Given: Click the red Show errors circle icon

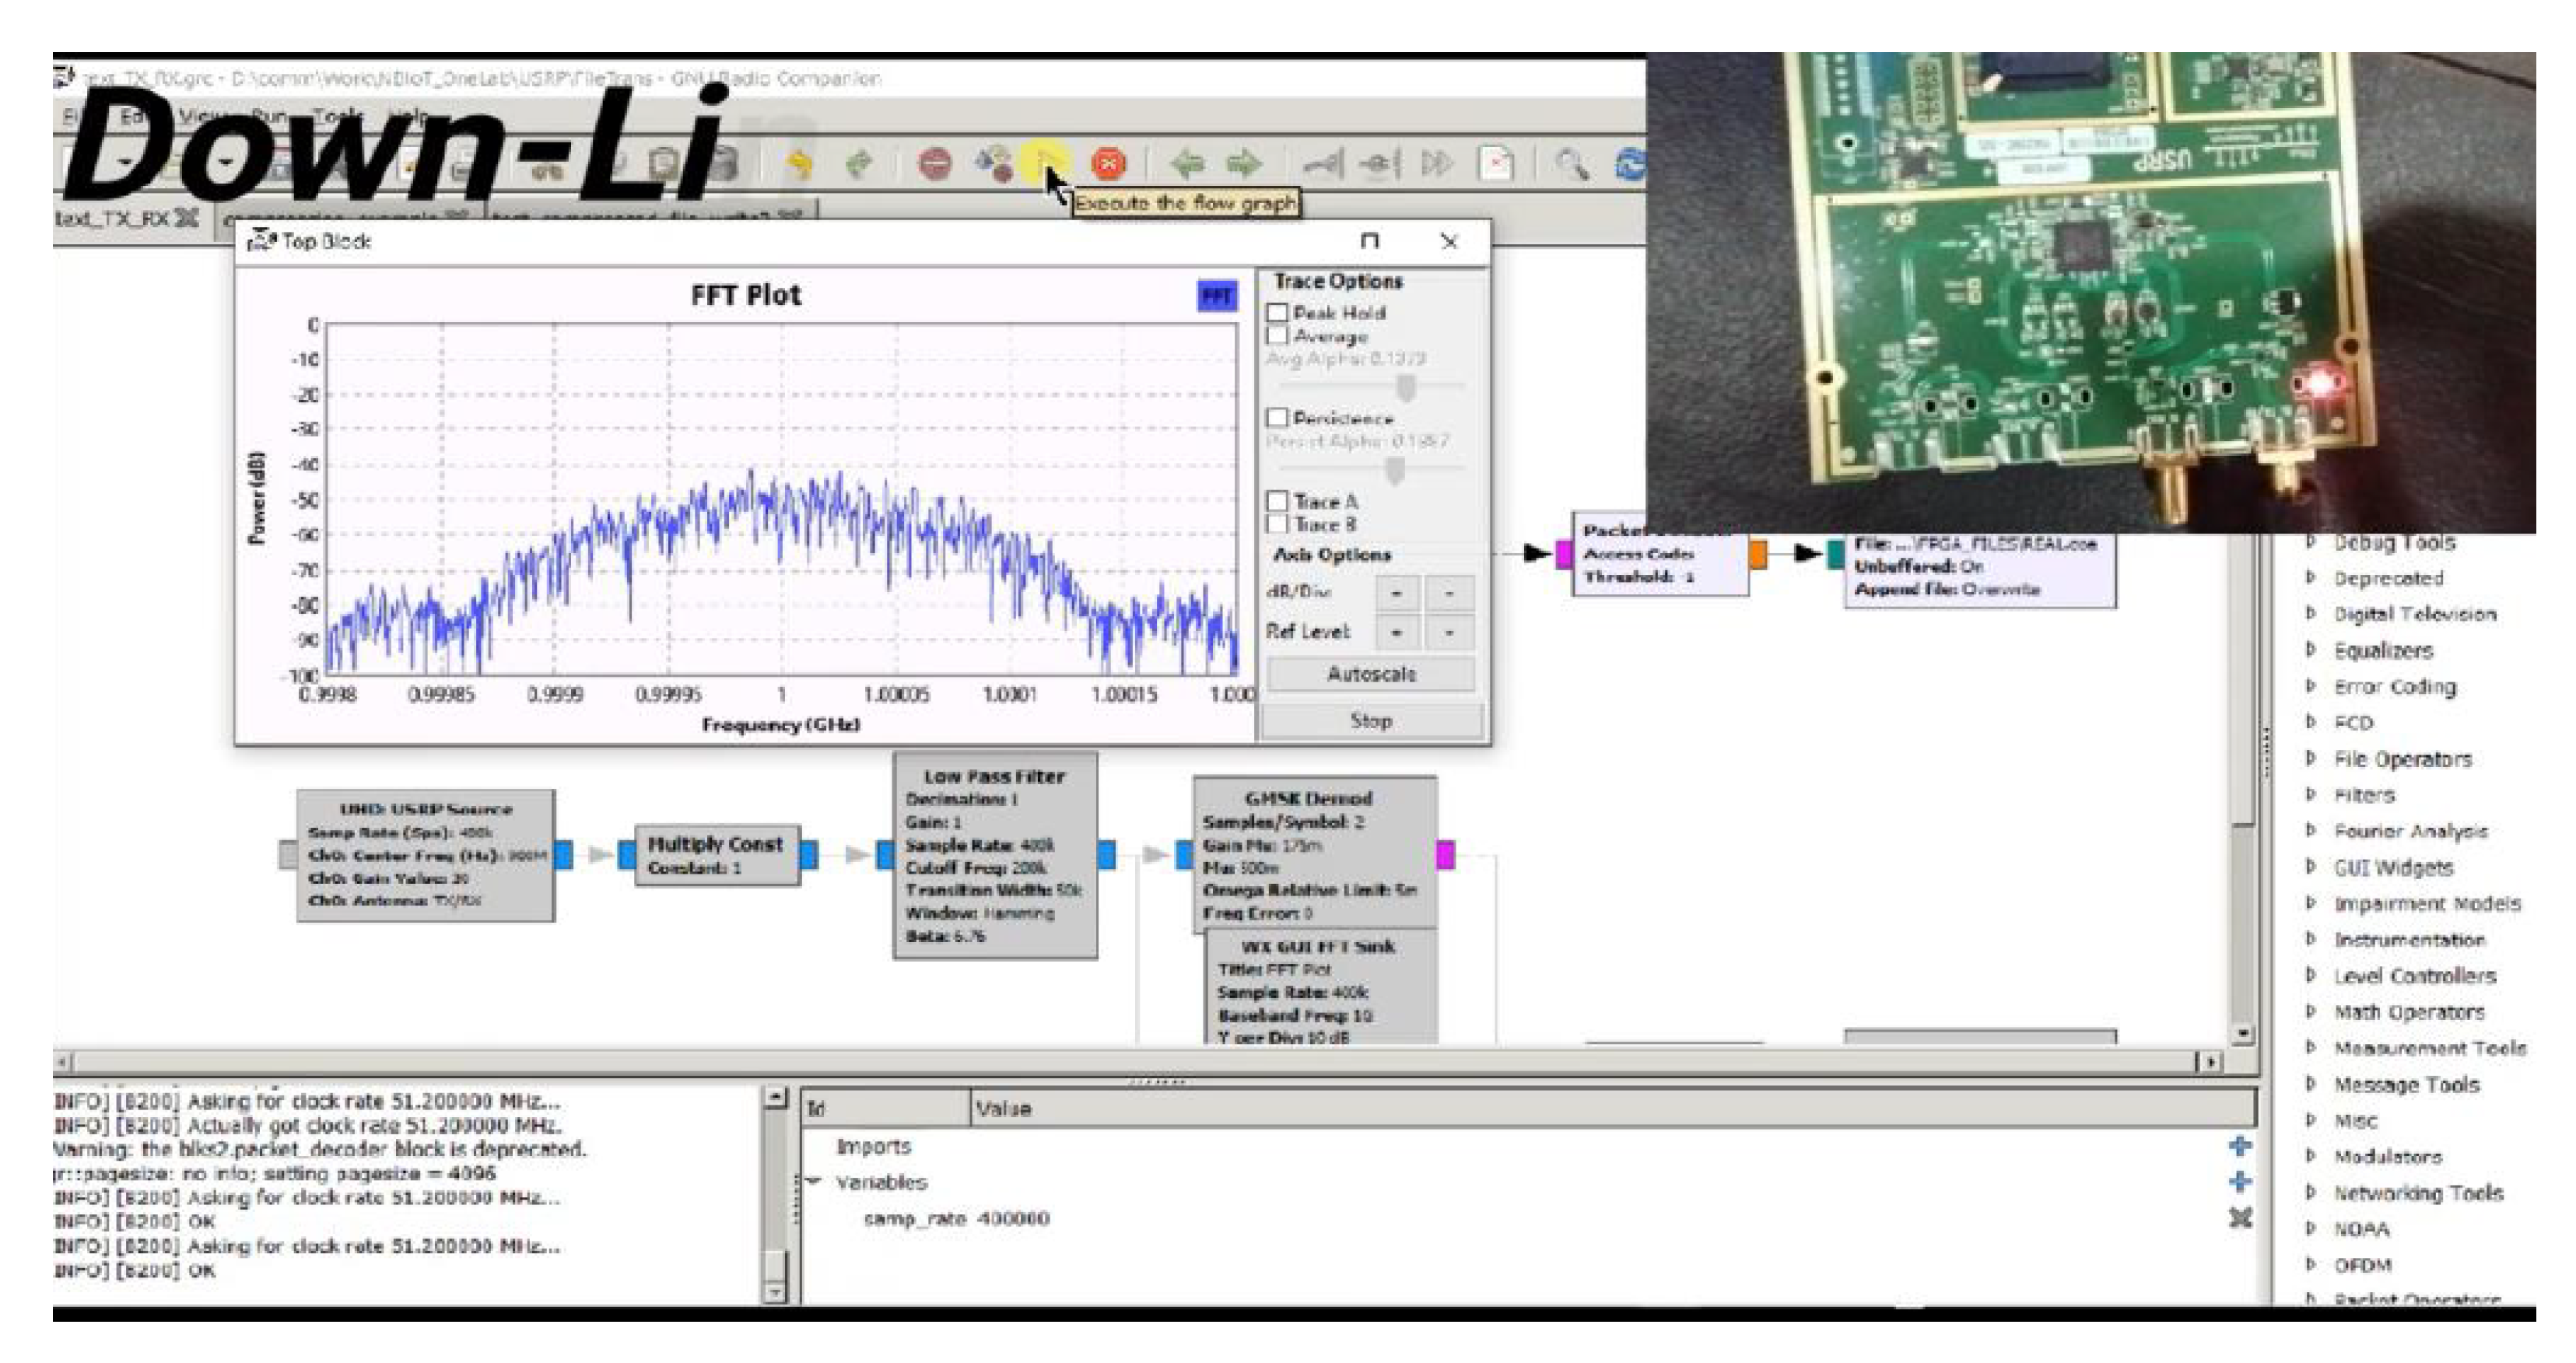Looking at the screenshot, I should (934, 162).
